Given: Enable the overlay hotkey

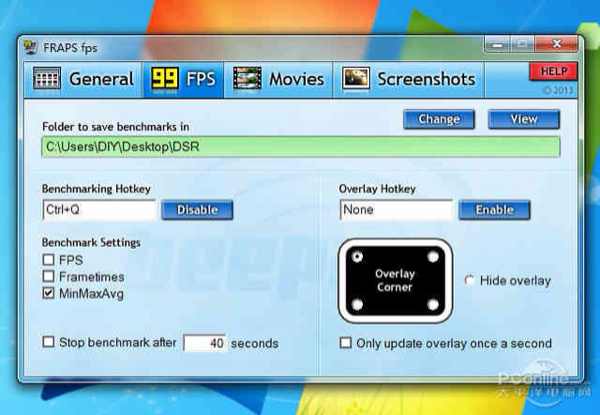Looking at the screenshot, I should (494, 210).
